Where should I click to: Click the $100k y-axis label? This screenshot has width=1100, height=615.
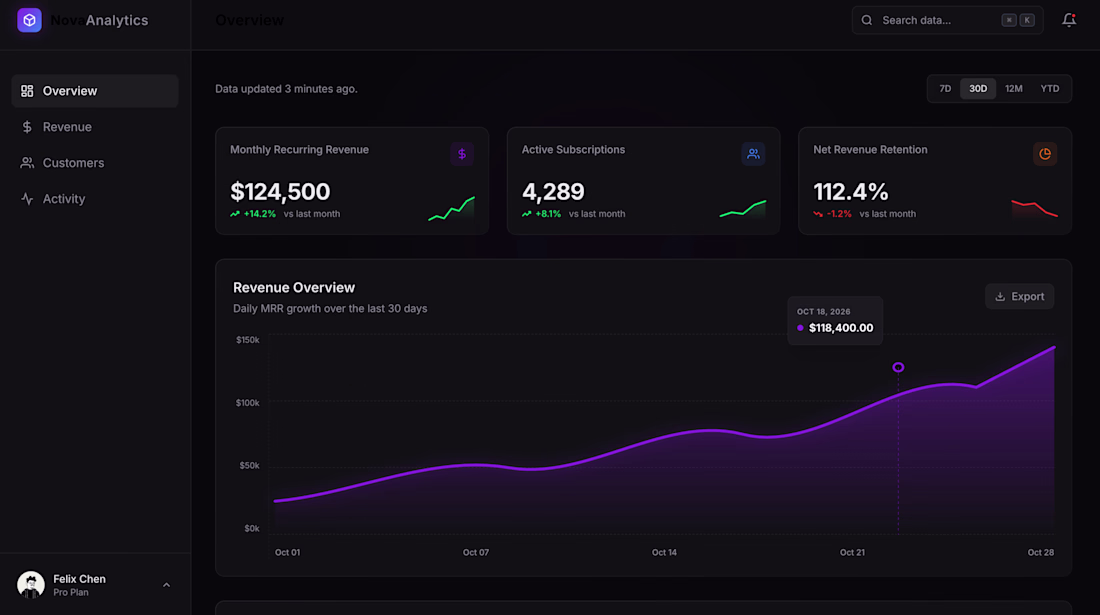point(248,403)
